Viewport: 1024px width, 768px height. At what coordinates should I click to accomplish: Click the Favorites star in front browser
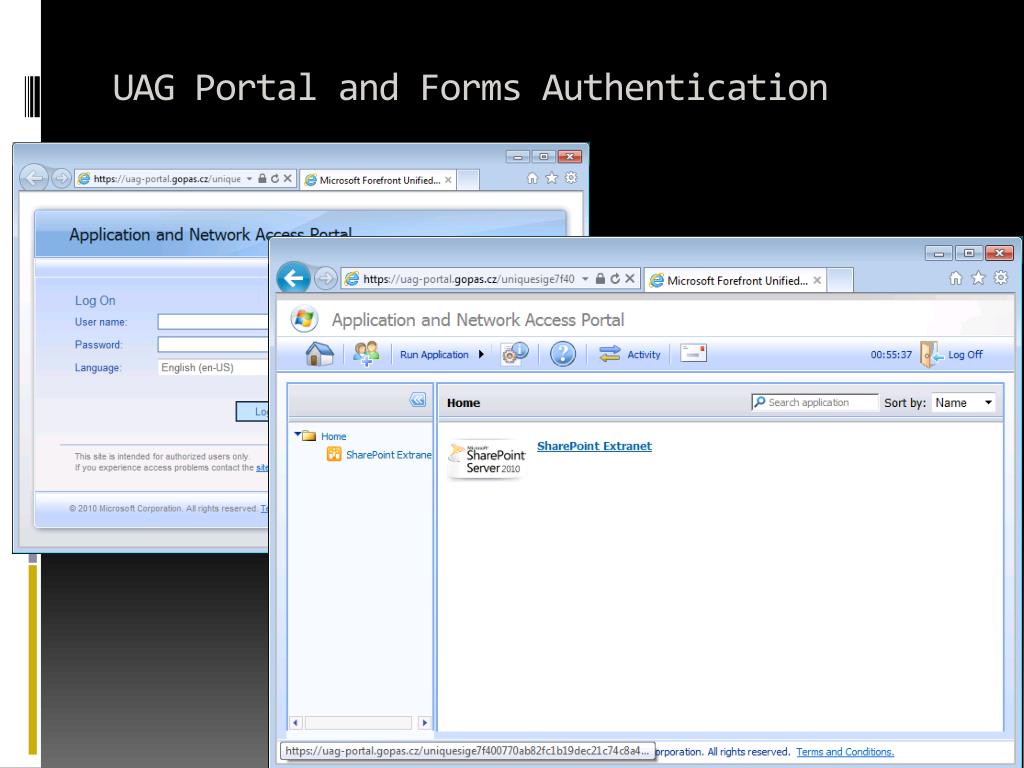[x=978, y=279]
